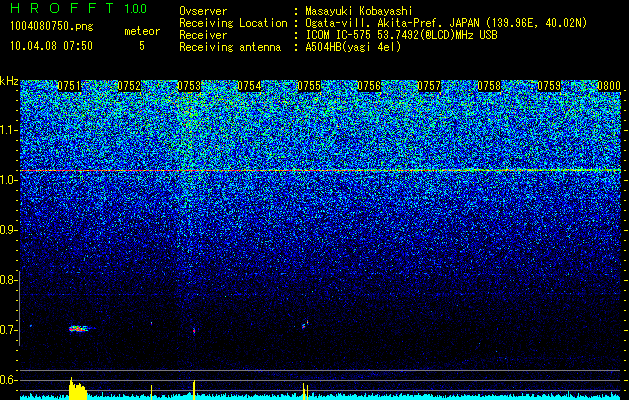629x400 pixels.
Task: Click the 0.7 frequency axis label
Action: [x=8, y=330]
